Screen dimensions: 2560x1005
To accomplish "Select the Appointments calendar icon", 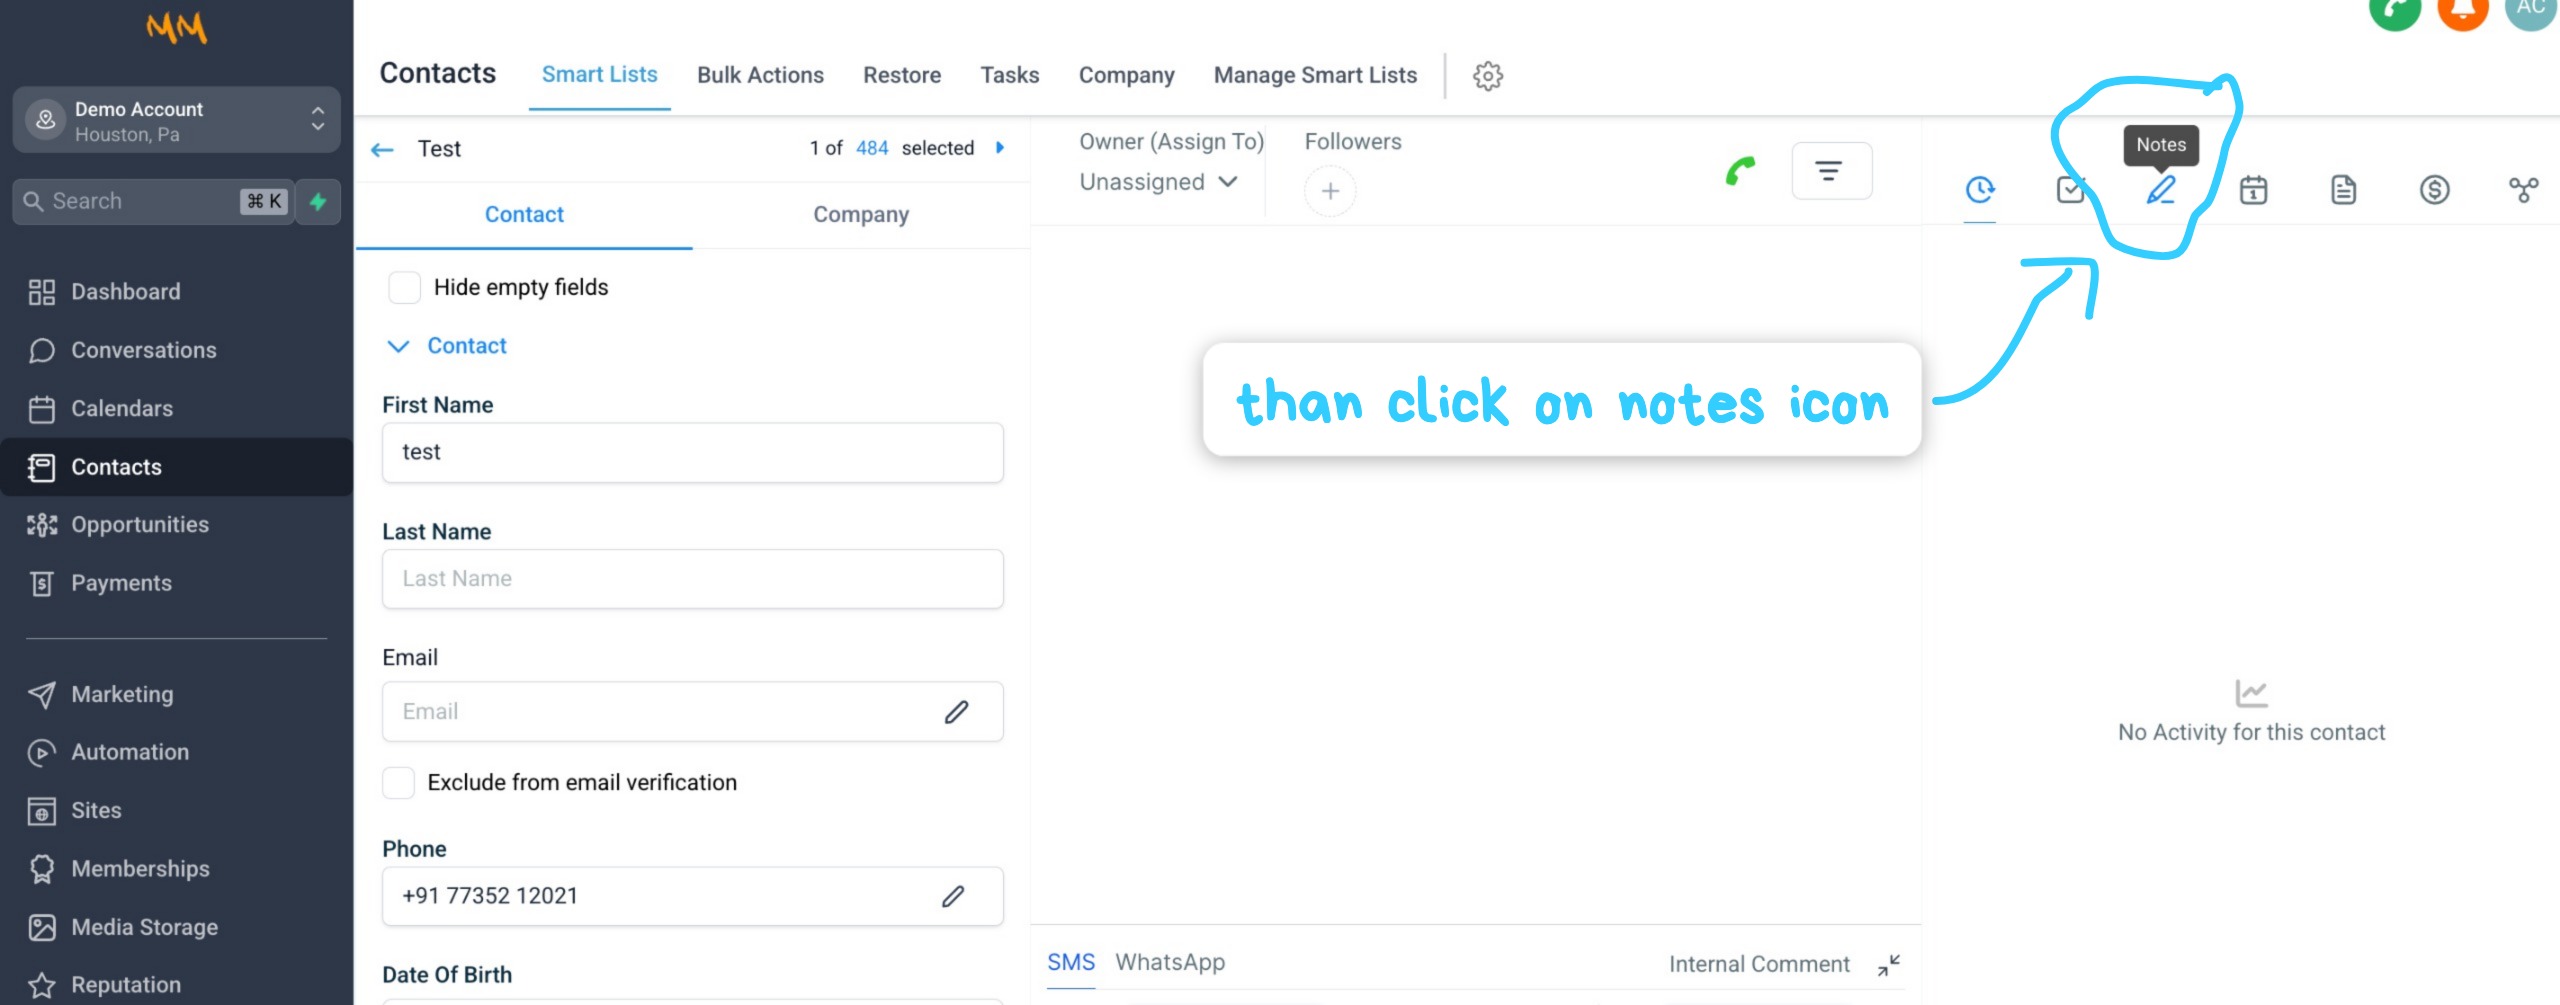I will click(2253, 191).
